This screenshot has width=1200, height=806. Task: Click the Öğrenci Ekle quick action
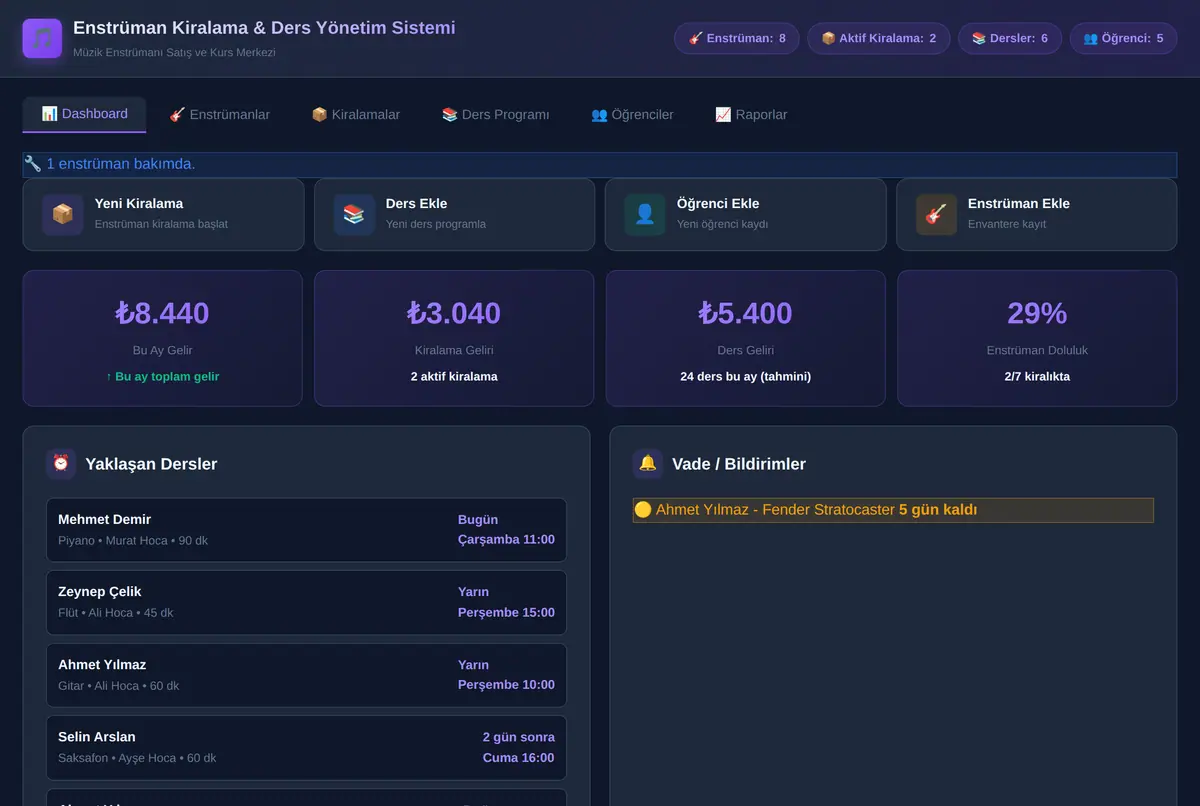coord(745,214)
